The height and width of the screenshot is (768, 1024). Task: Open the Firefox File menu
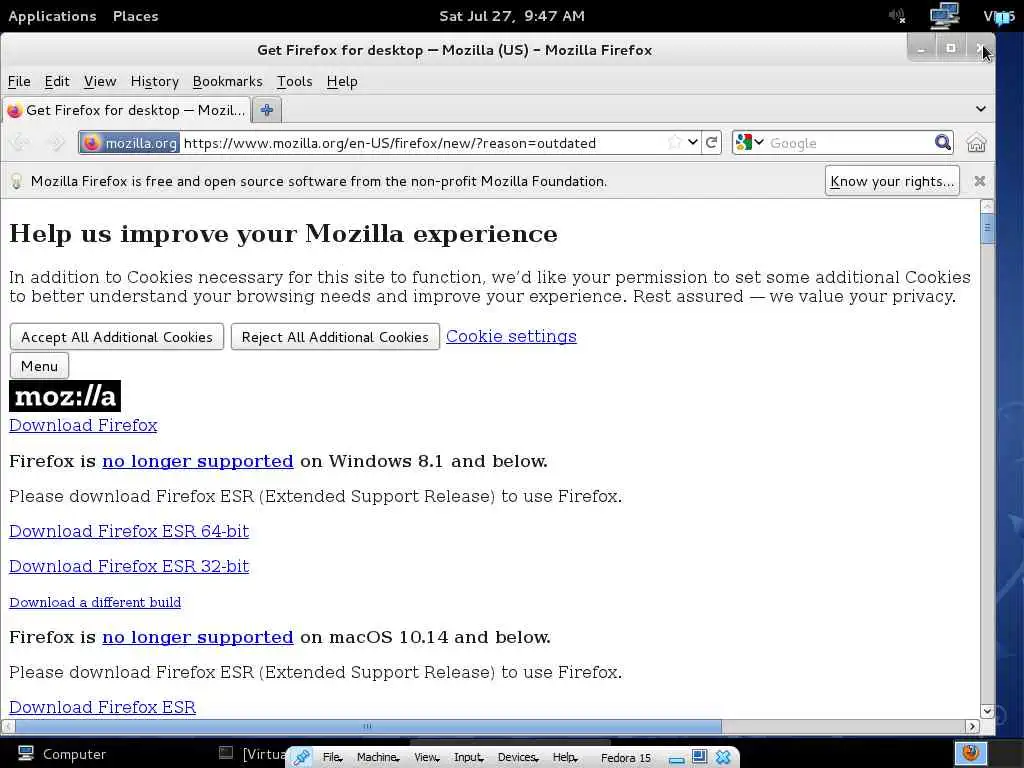tap(19, 82)
